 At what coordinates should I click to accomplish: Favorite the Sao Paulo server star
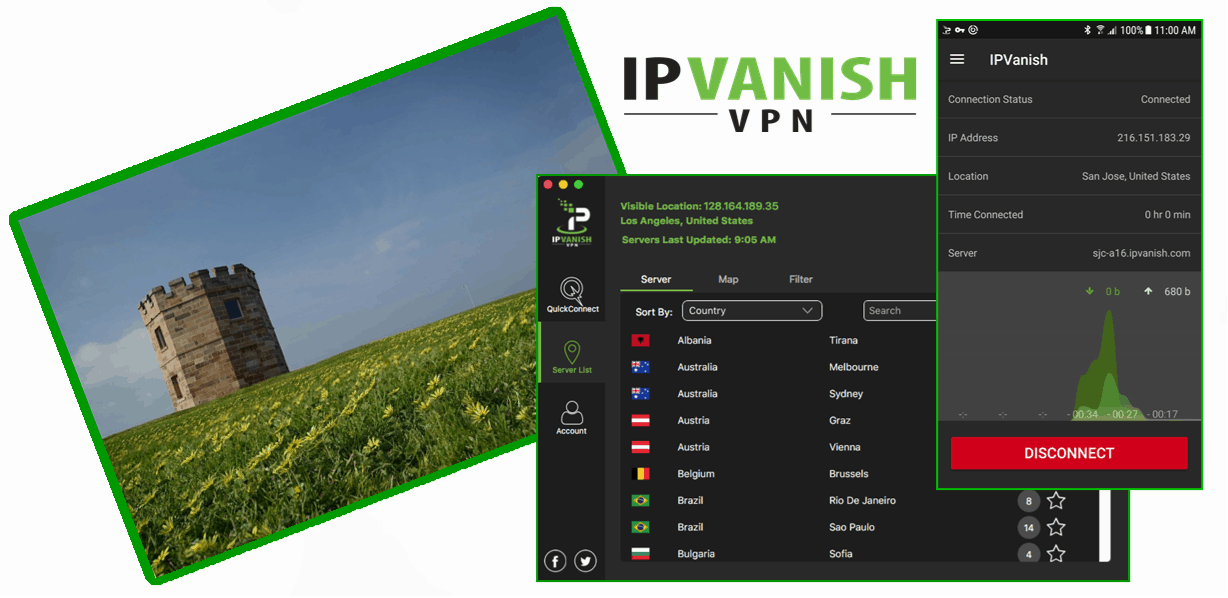[1056, 527]
